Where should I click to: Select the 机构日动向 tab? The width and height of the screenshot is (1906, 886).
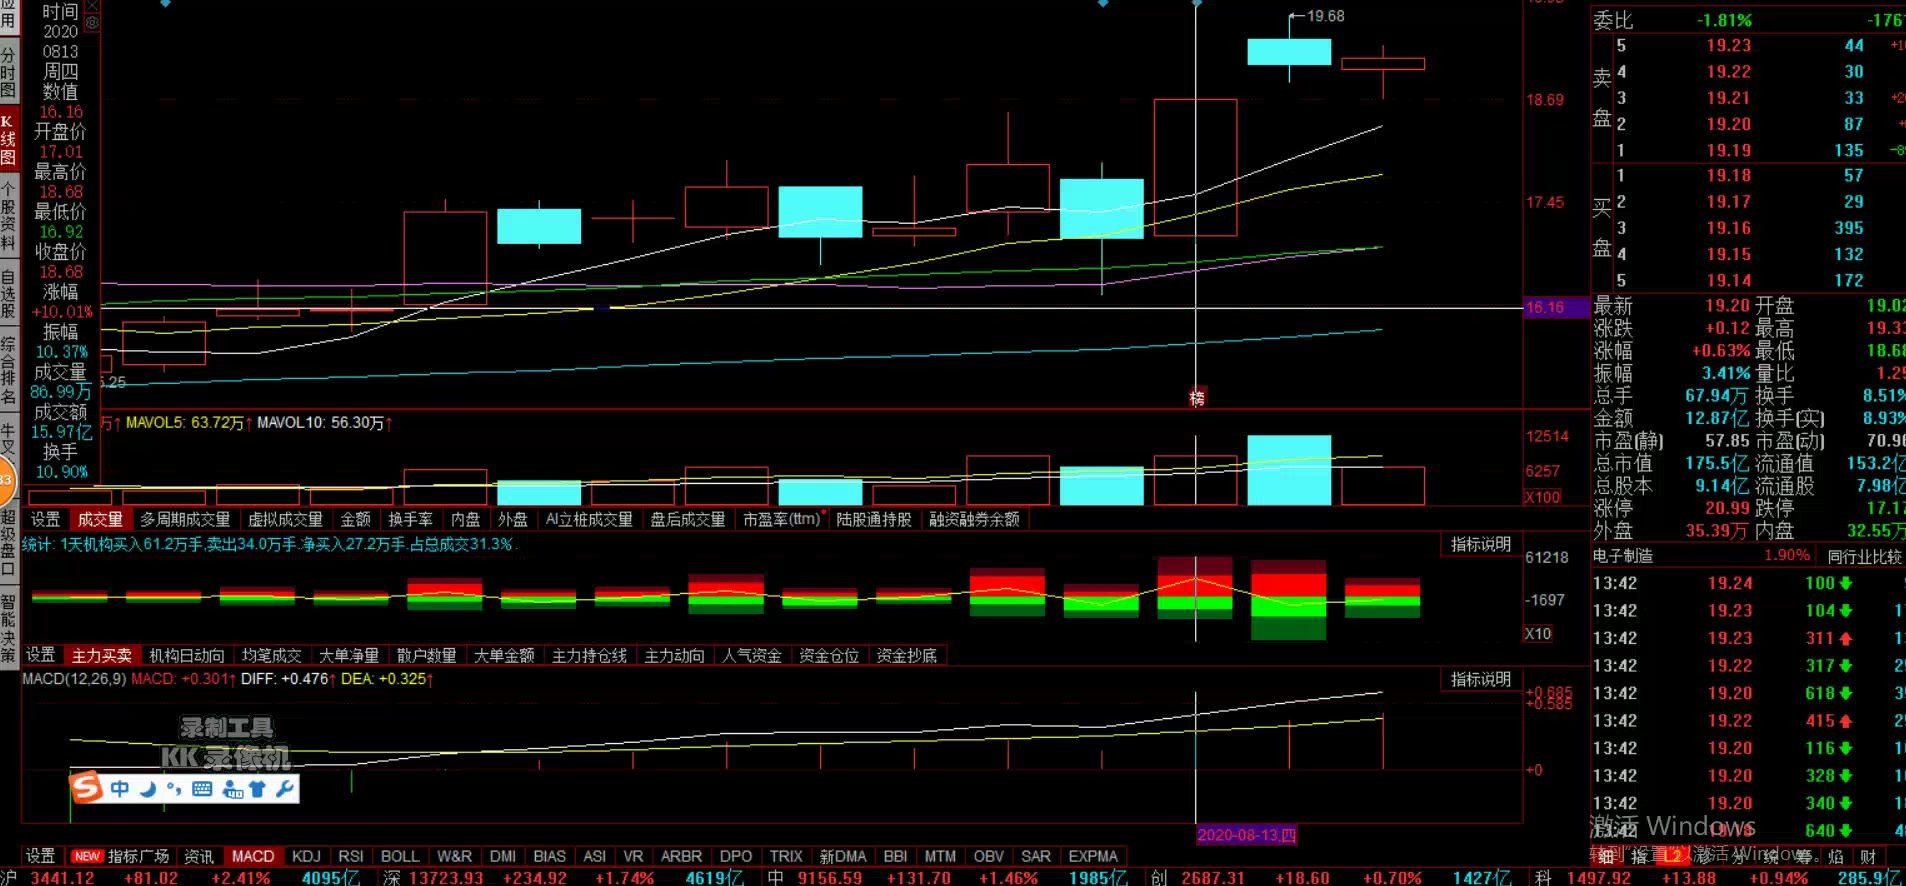click(187, 655)
